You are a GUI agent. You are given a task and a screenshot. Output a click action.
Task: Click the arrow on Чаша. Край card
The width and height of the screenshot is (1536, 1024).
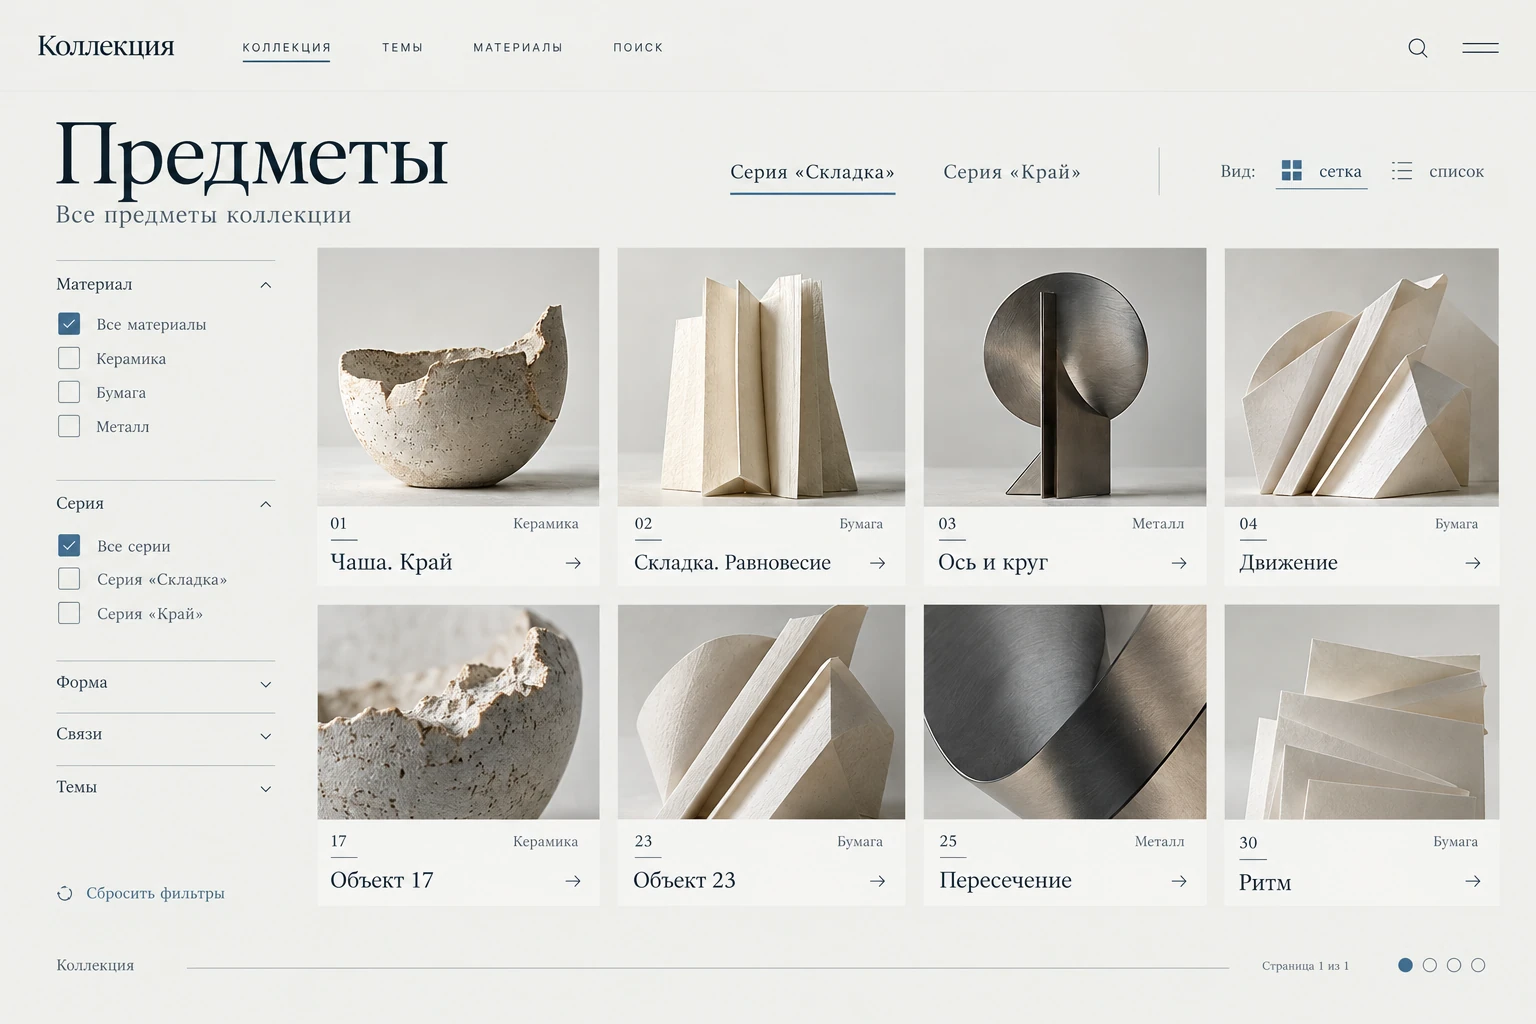[x=573, y=563]
